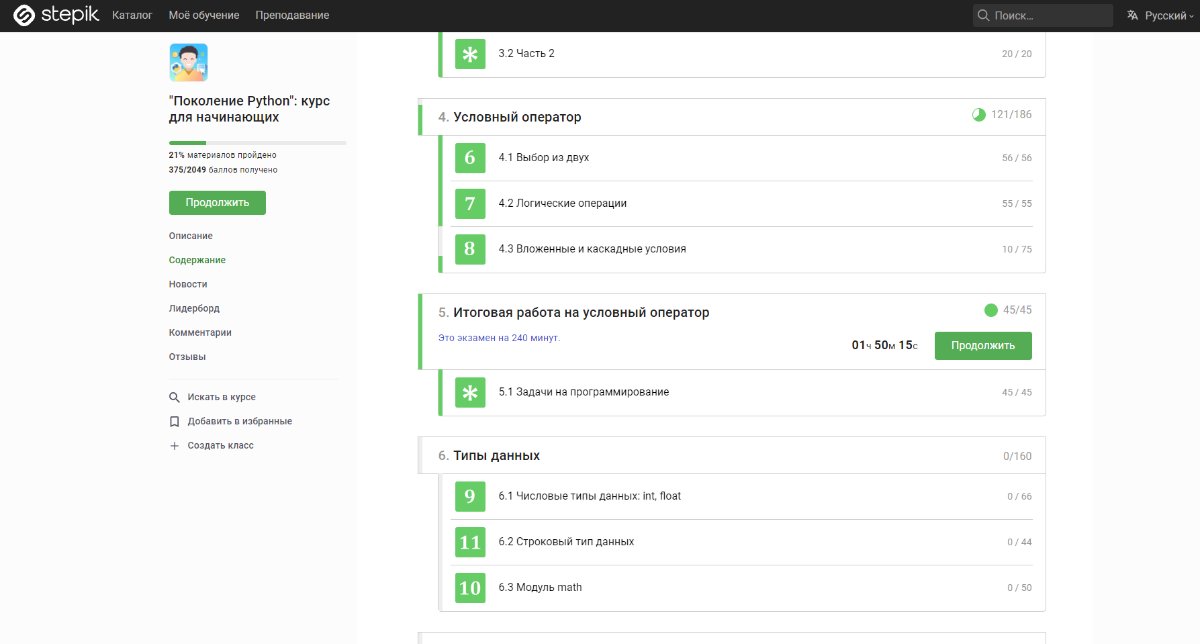This screenshot has width=1200, height=644.
Task: Click the plus icon to create class
Action: [x=175, y=446]
